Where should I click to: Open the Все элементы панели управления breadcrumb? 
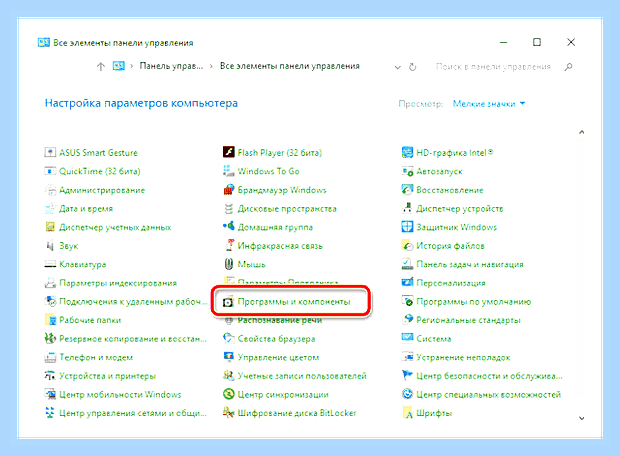tap(290, 66)
